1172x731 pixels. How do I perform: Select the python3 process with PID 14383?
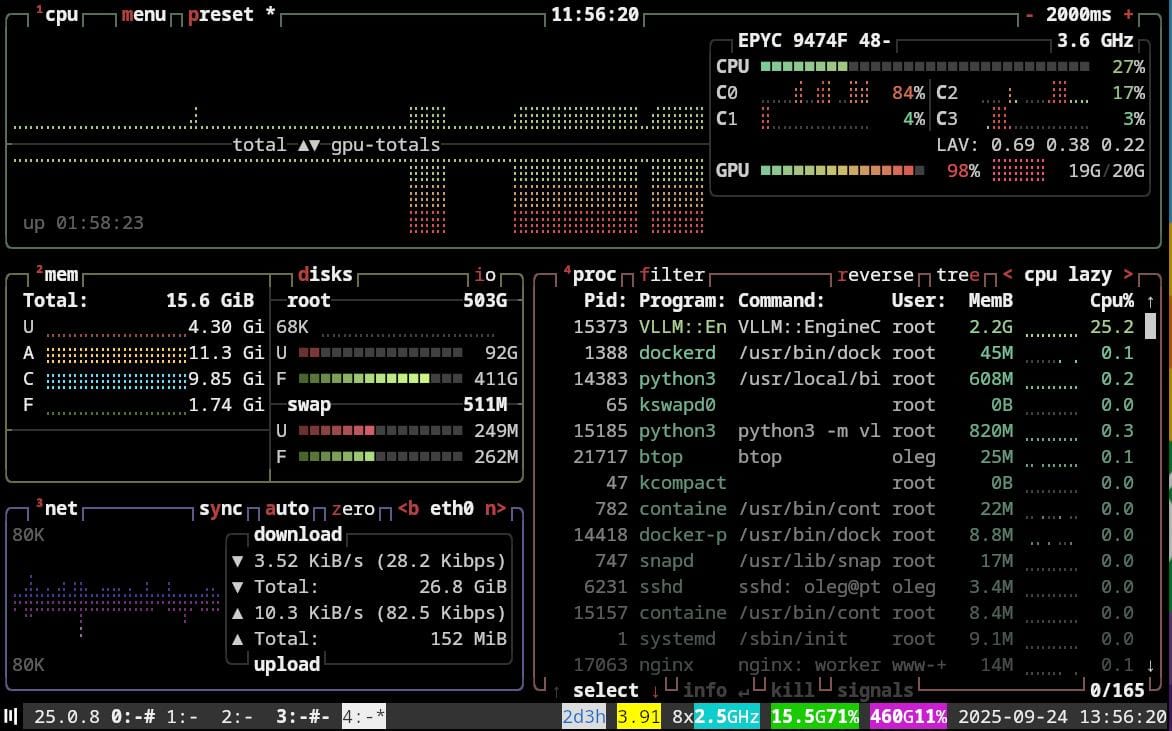click(x=853, y=379)
